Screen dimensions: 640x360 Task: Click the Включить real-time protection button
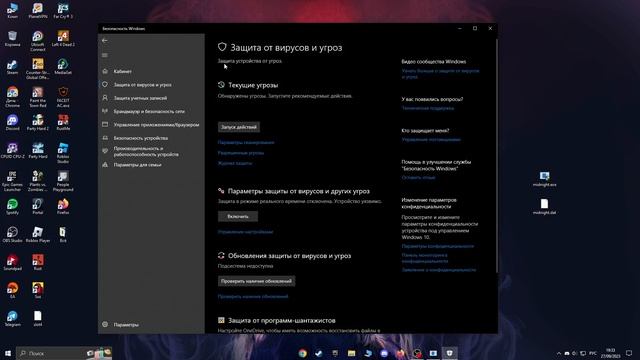tap(238, 216)
